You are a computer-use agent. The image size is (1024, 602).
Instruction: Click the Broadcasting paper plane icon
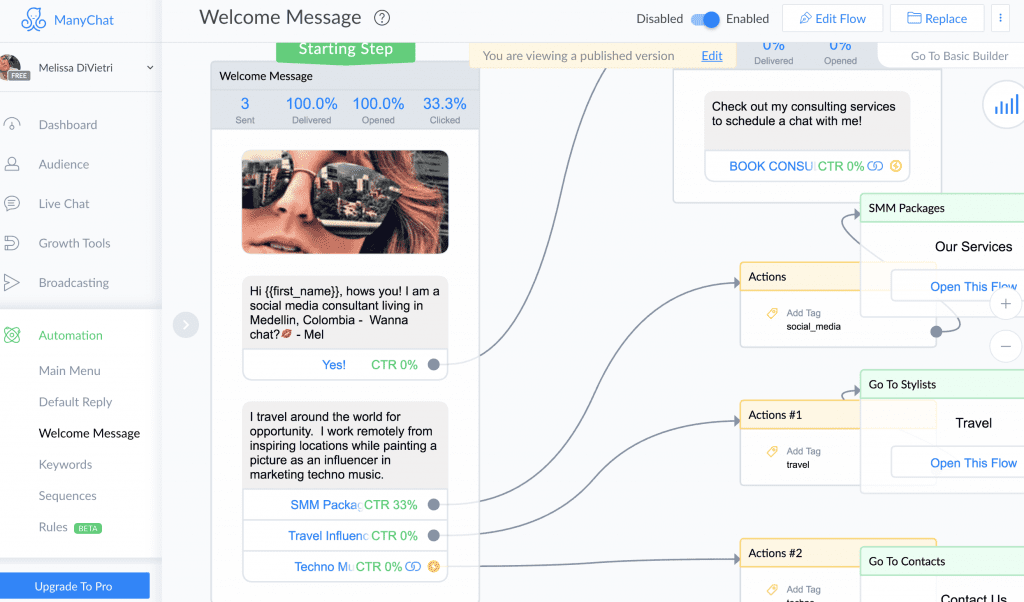tap(12, 283)
